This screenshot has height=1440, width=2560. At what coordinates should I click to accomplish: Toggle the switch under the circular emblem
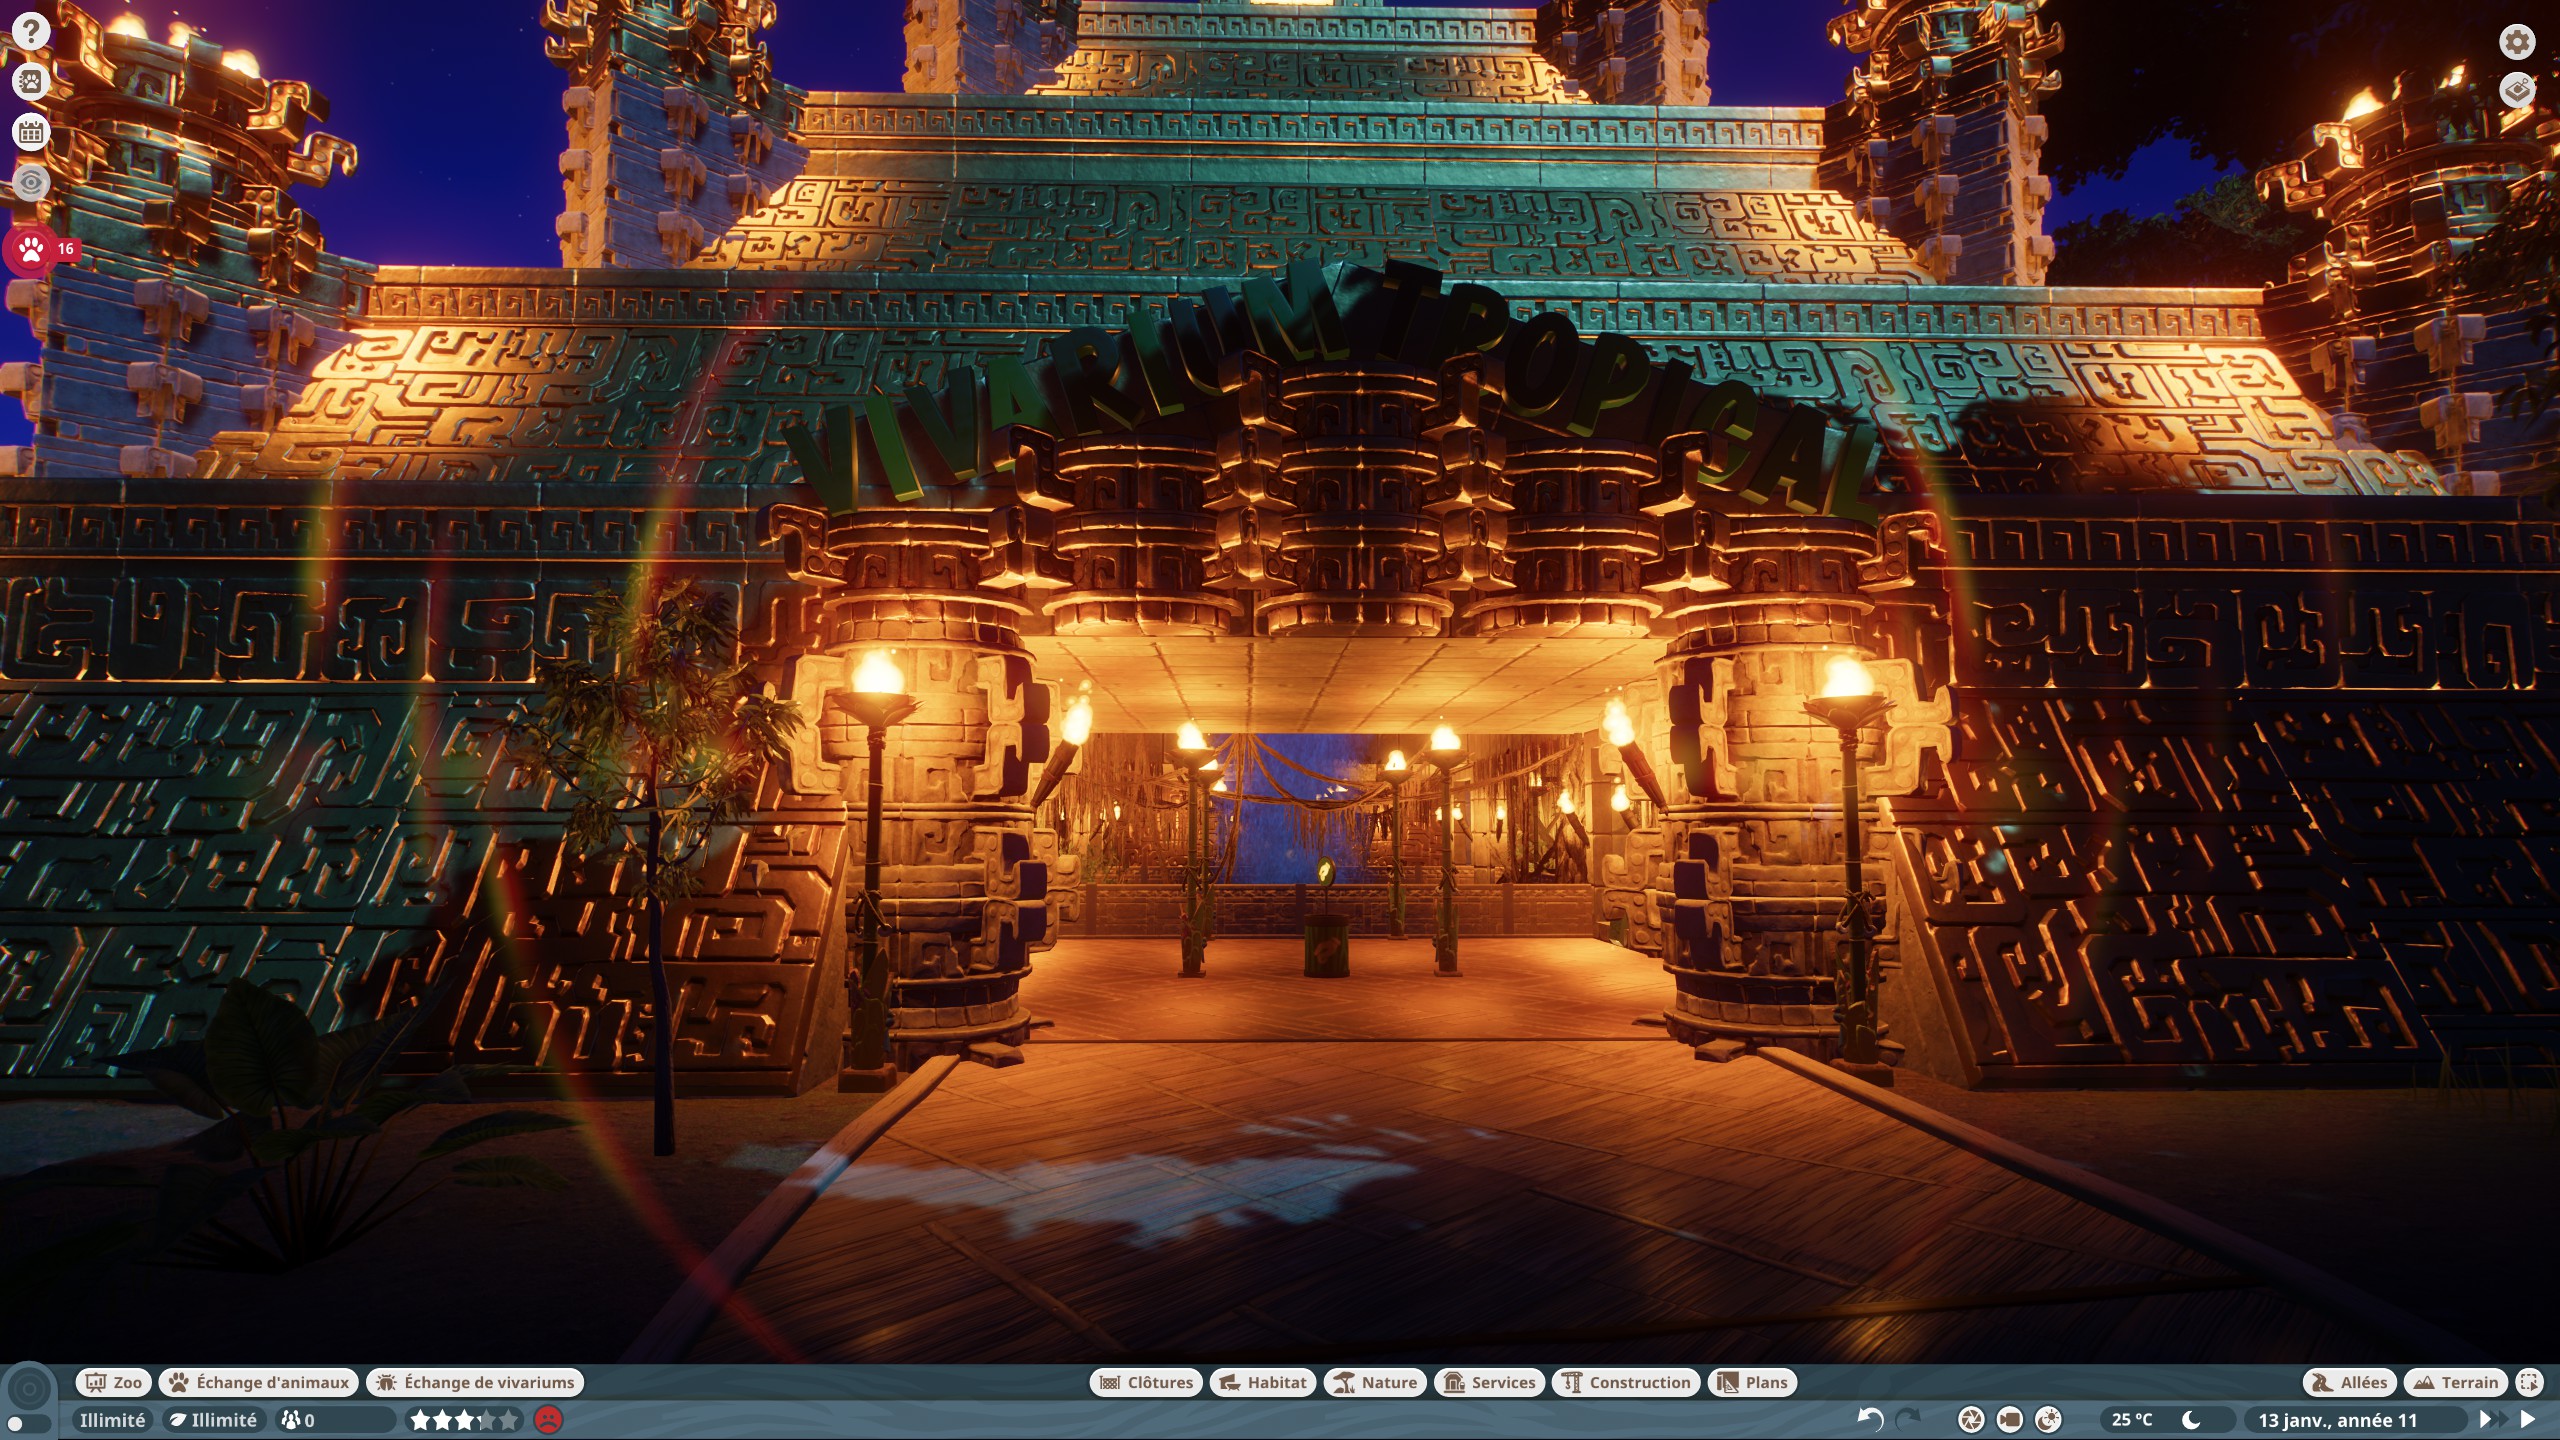(27, 1423)
